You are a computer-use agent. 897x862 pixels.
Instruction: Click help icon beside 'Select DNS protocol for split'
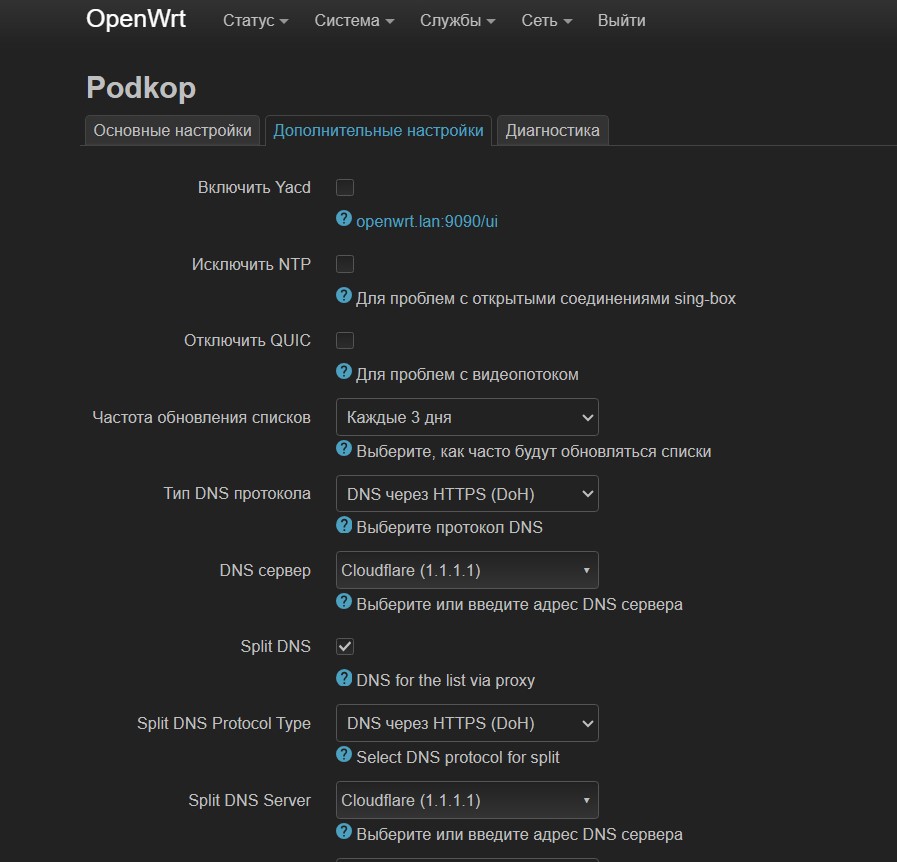coord(344,755)
